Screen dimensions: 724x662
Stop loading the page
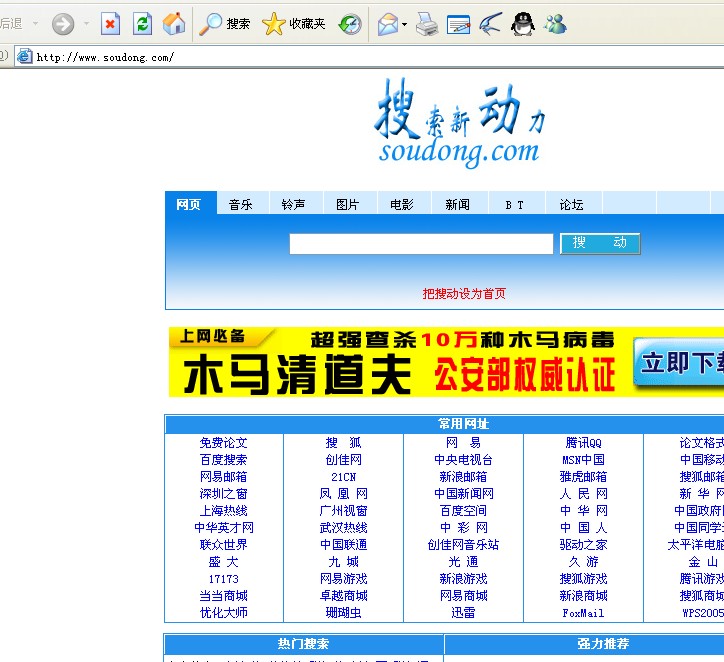point(110,24)
